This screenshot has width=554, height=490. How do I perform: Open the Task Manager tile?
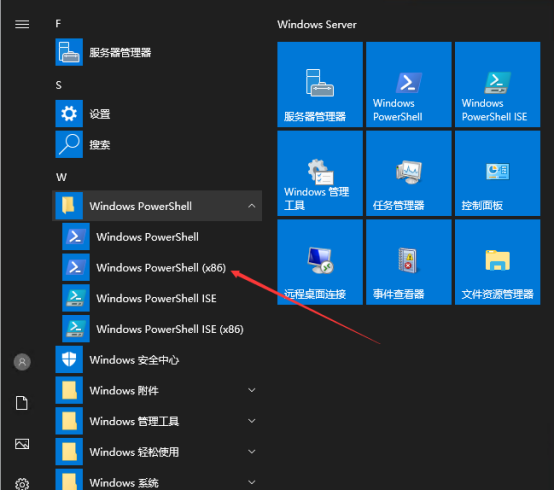409,173
